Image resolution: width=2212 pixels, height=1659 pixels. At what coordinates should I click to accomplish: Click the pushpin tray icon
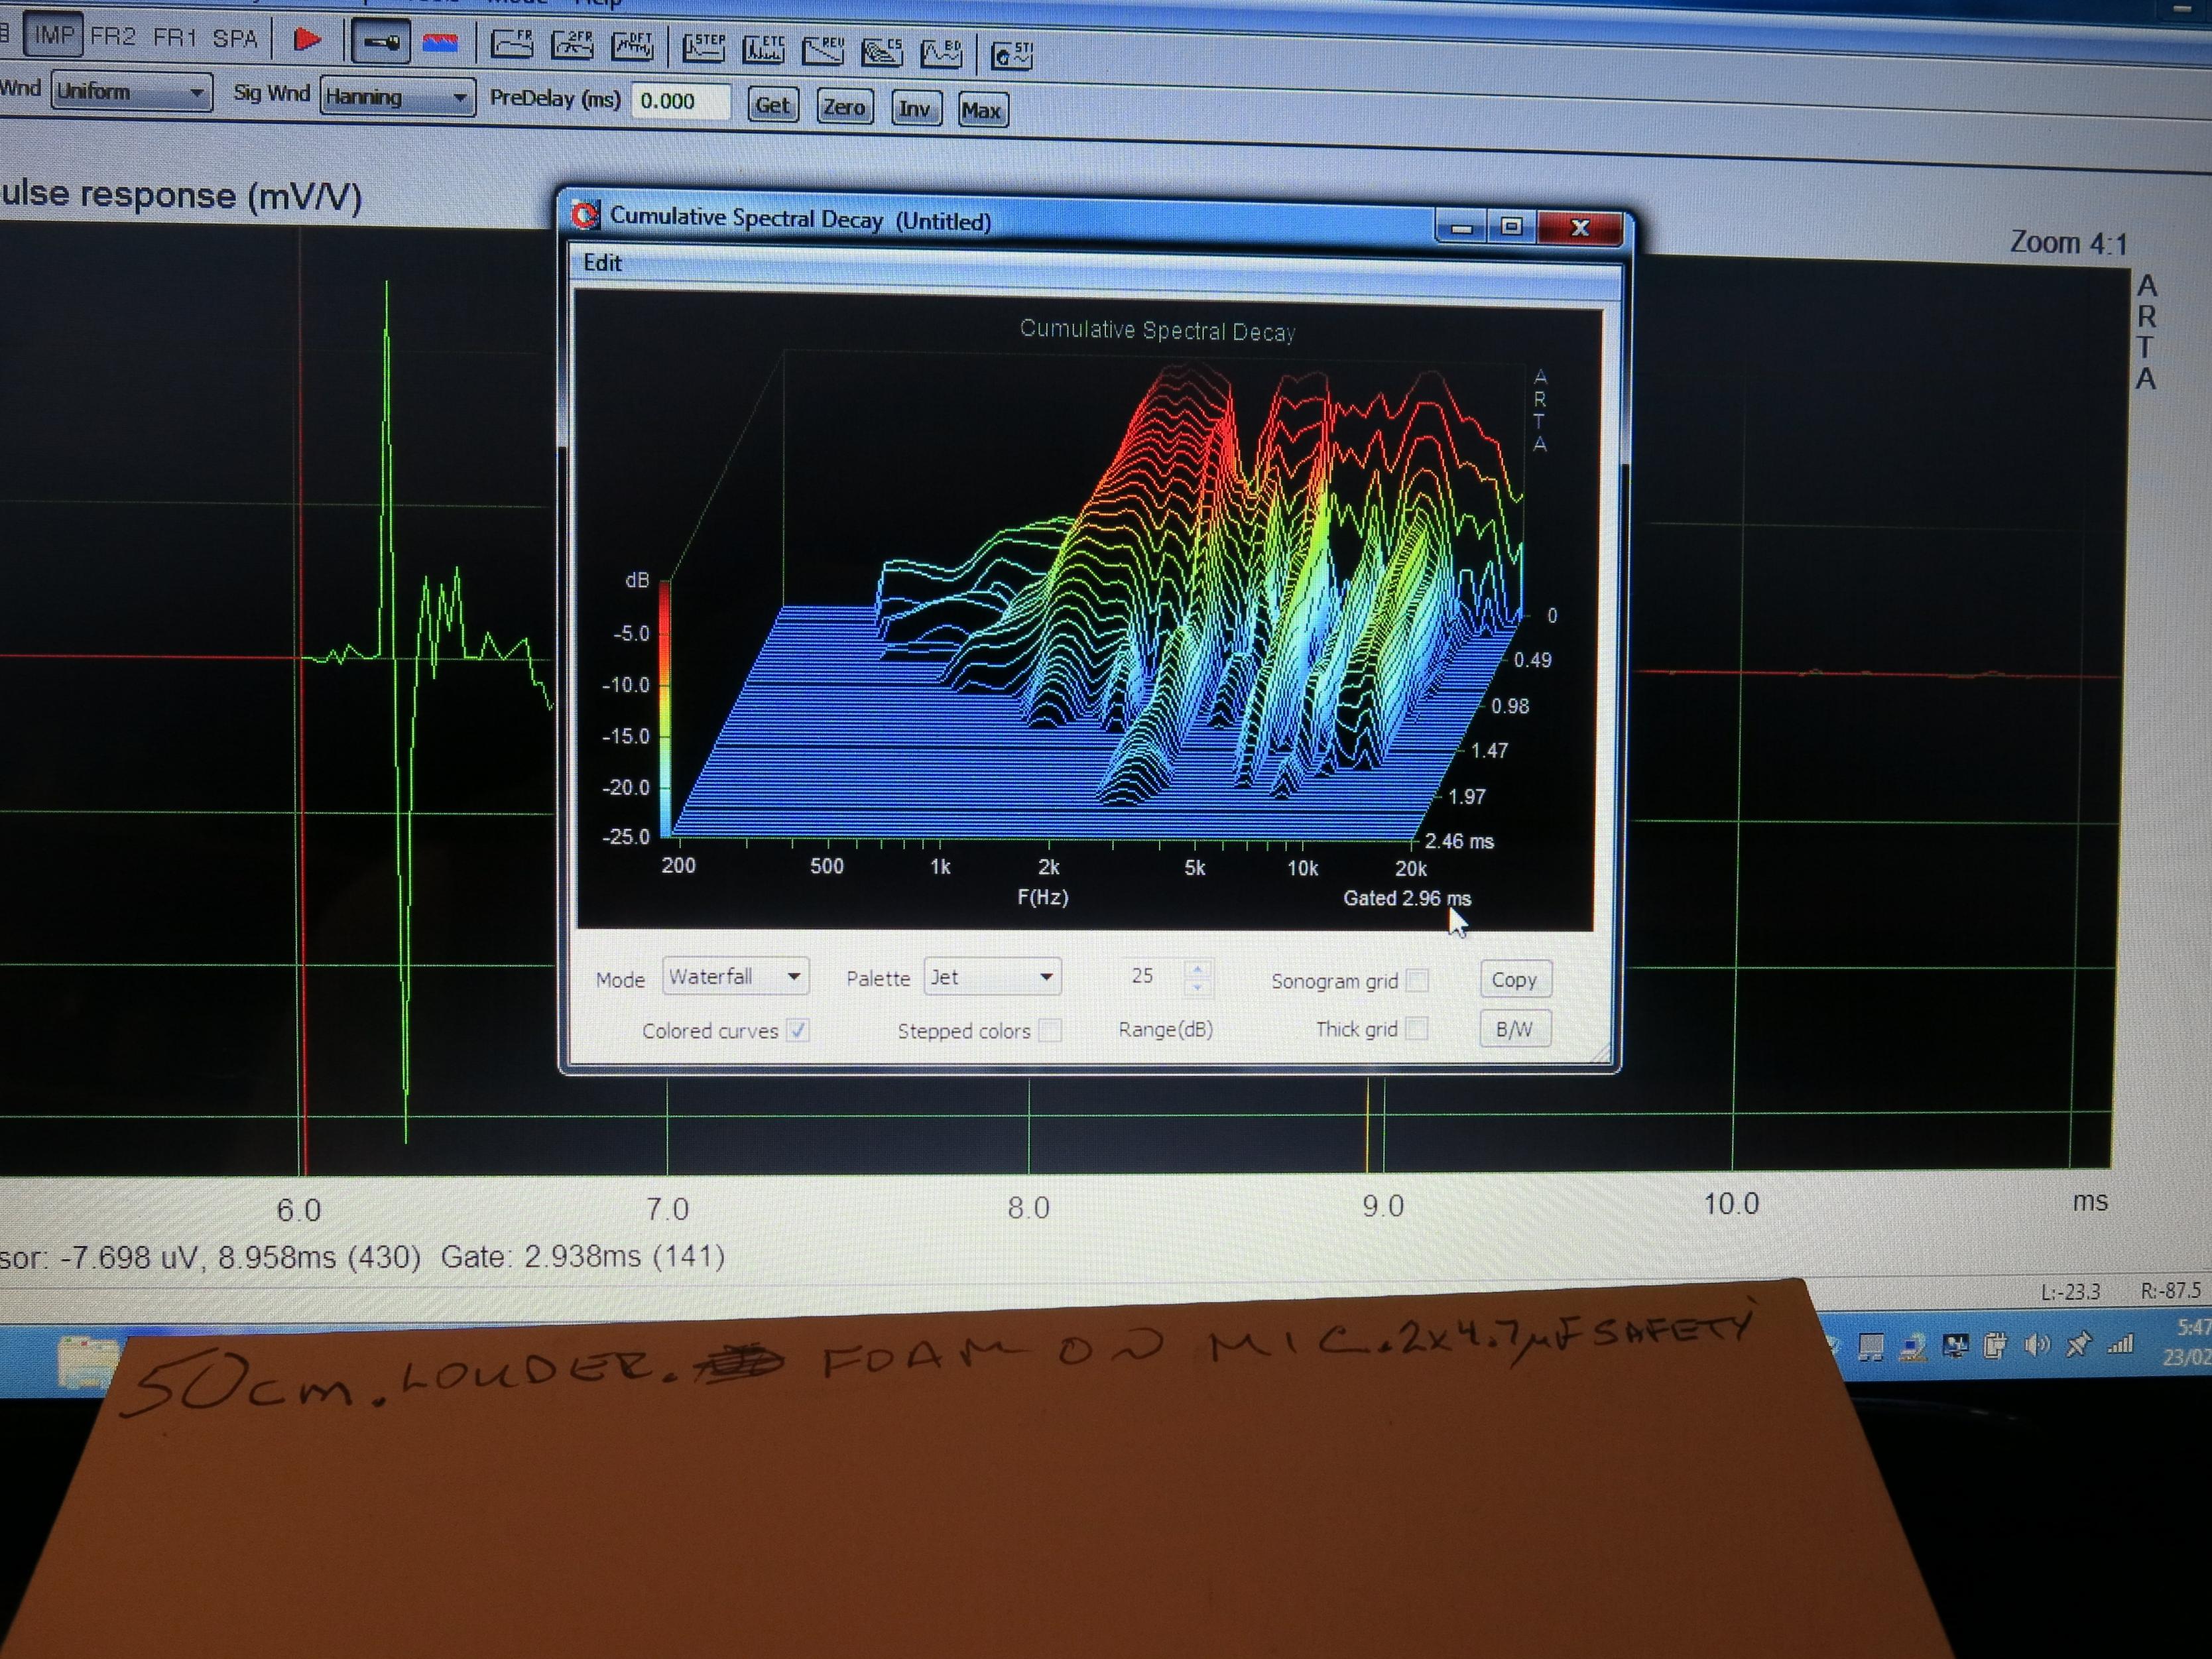click(2079, 1345)
